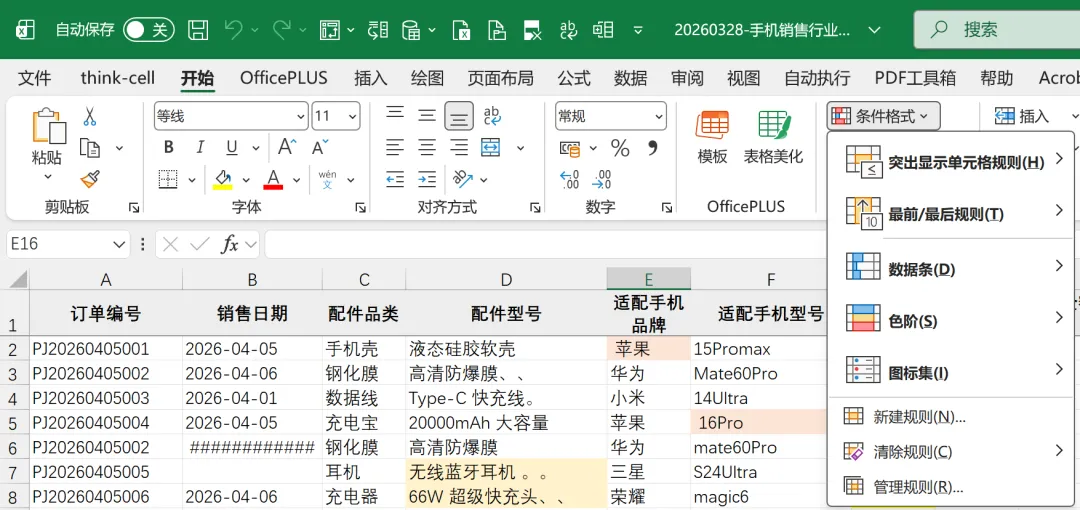Viewport: 1080px width, 510px height.
Task: Apply the red font color A
Action: (x=273, y=179)
